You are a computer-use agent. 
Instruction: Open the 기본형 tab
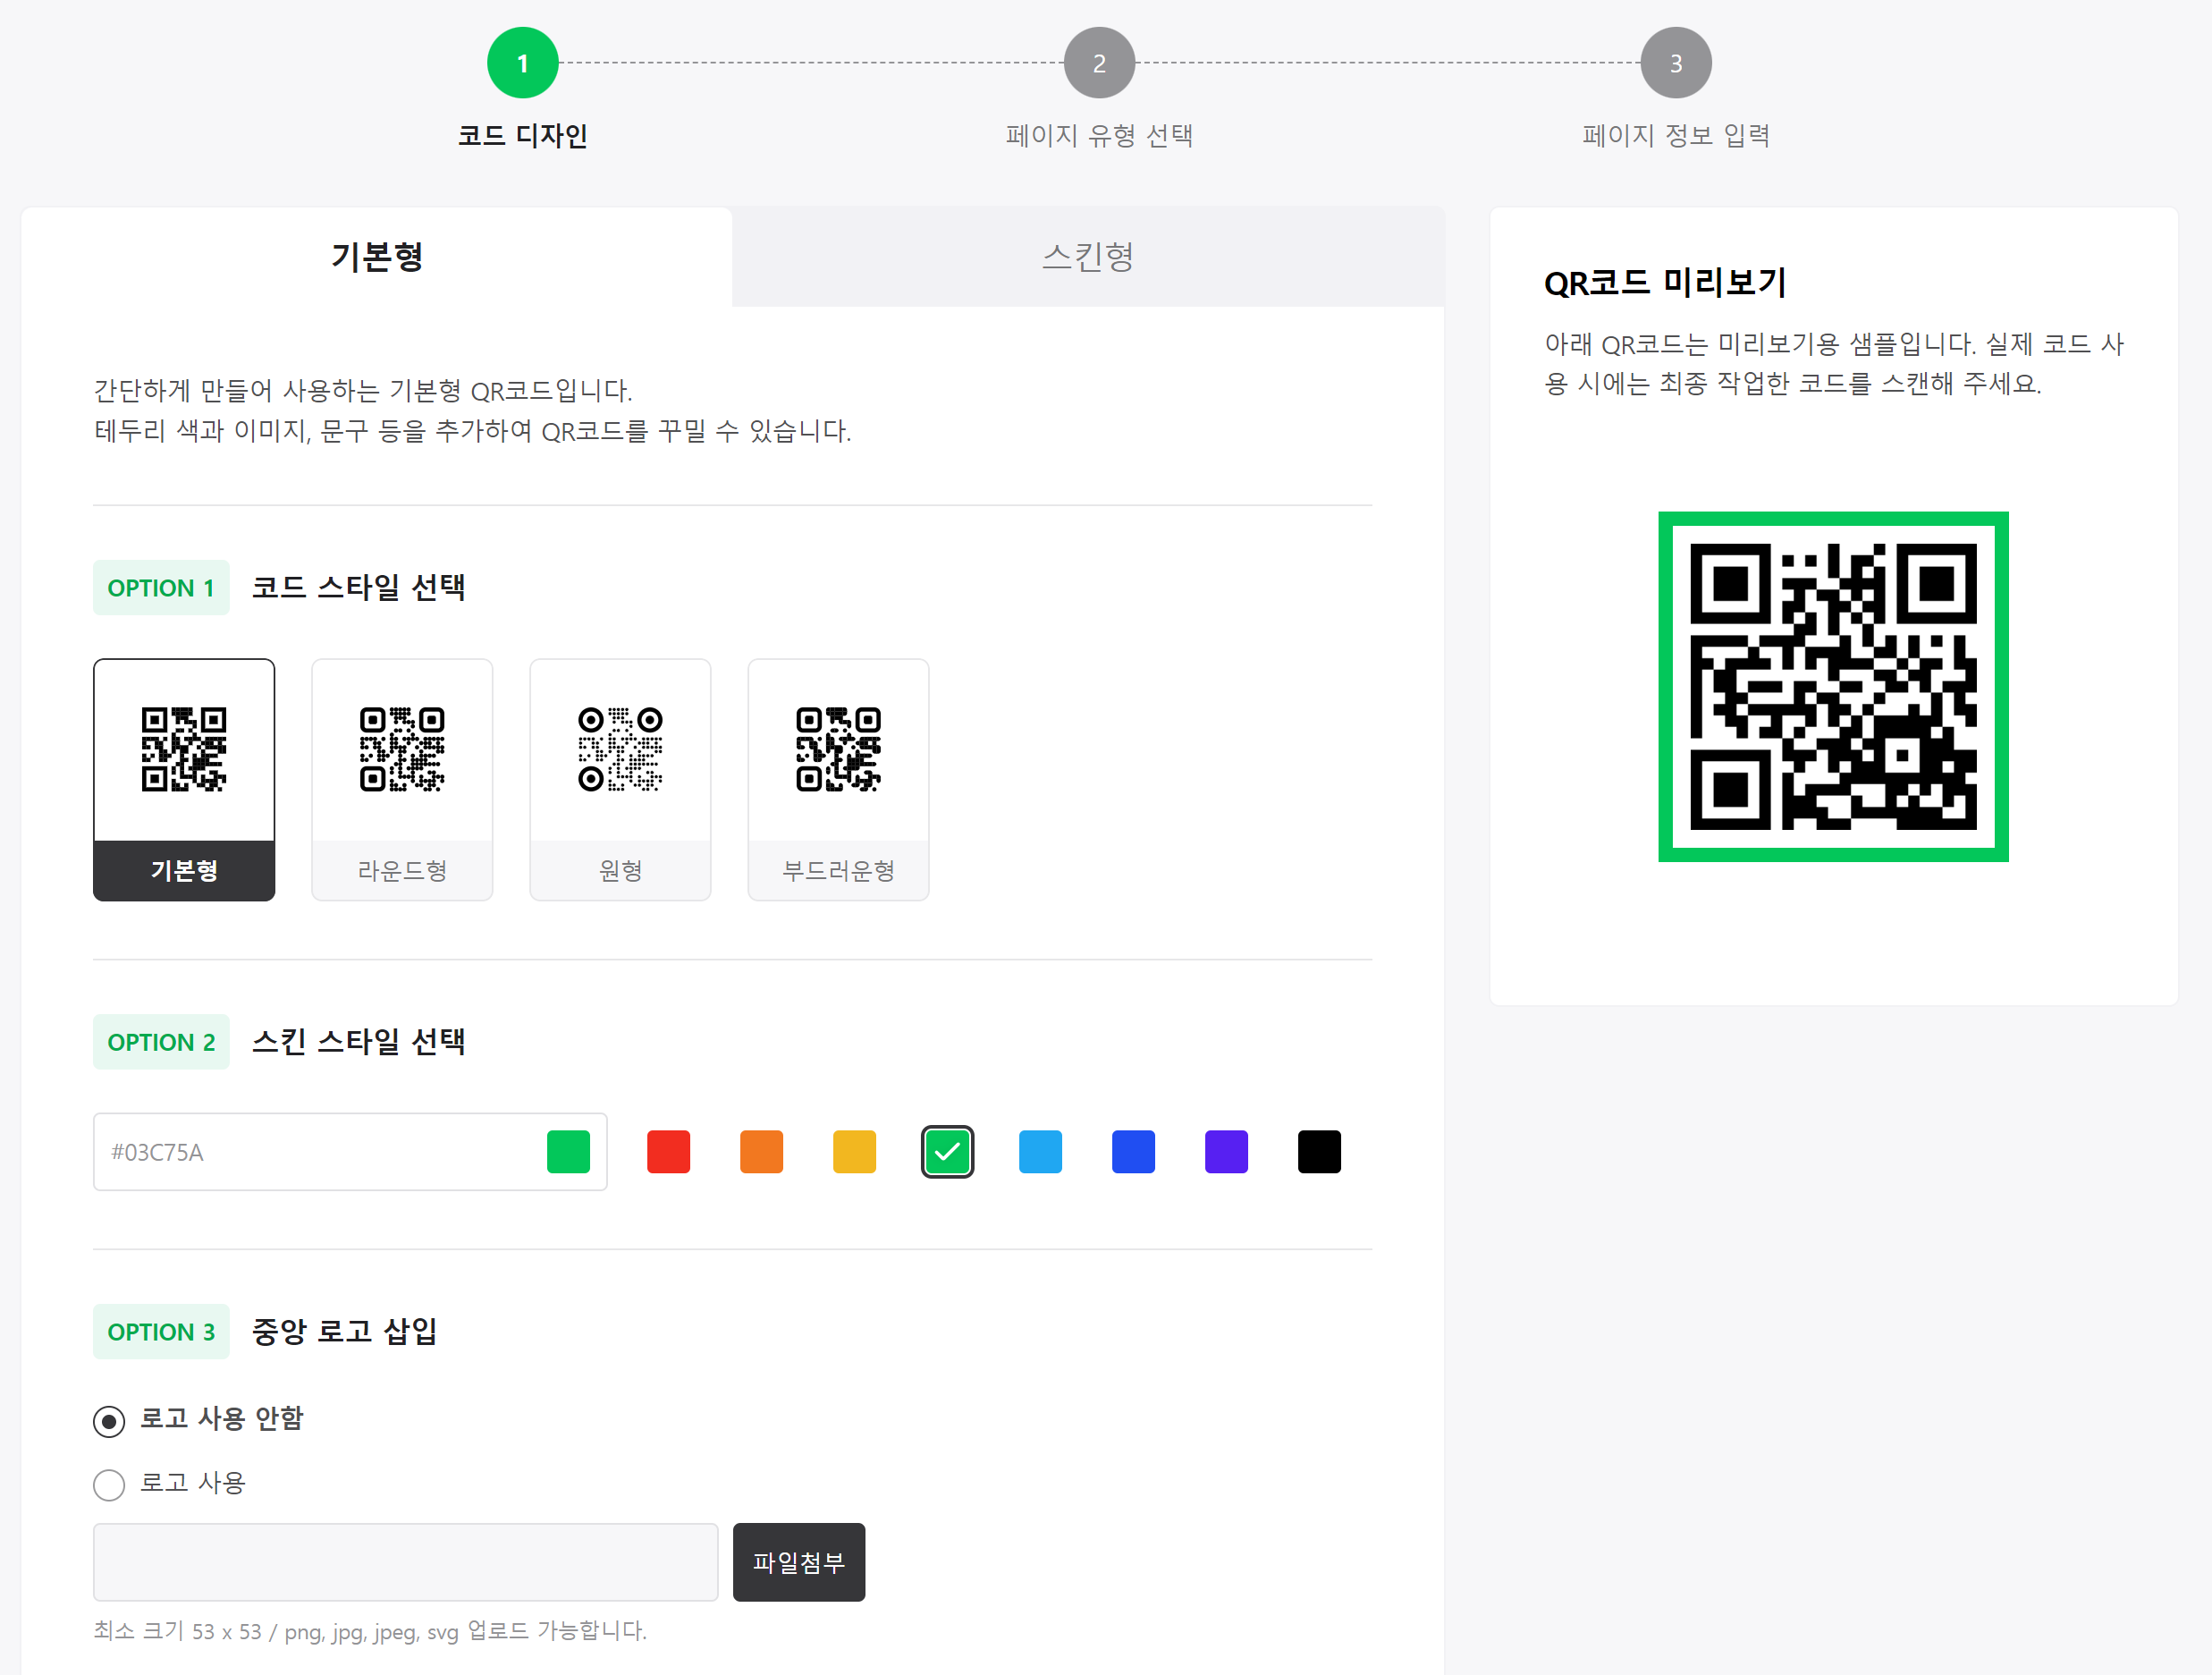pyautogui.click(x=376, y=257)
